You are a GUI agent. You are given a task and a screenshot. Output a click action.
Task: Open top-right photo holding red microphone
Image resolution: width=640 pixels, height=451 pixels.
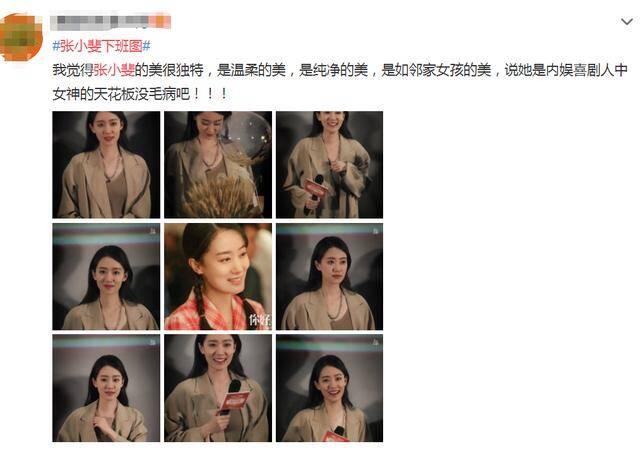pyautogui.click(x=329, y=164)
